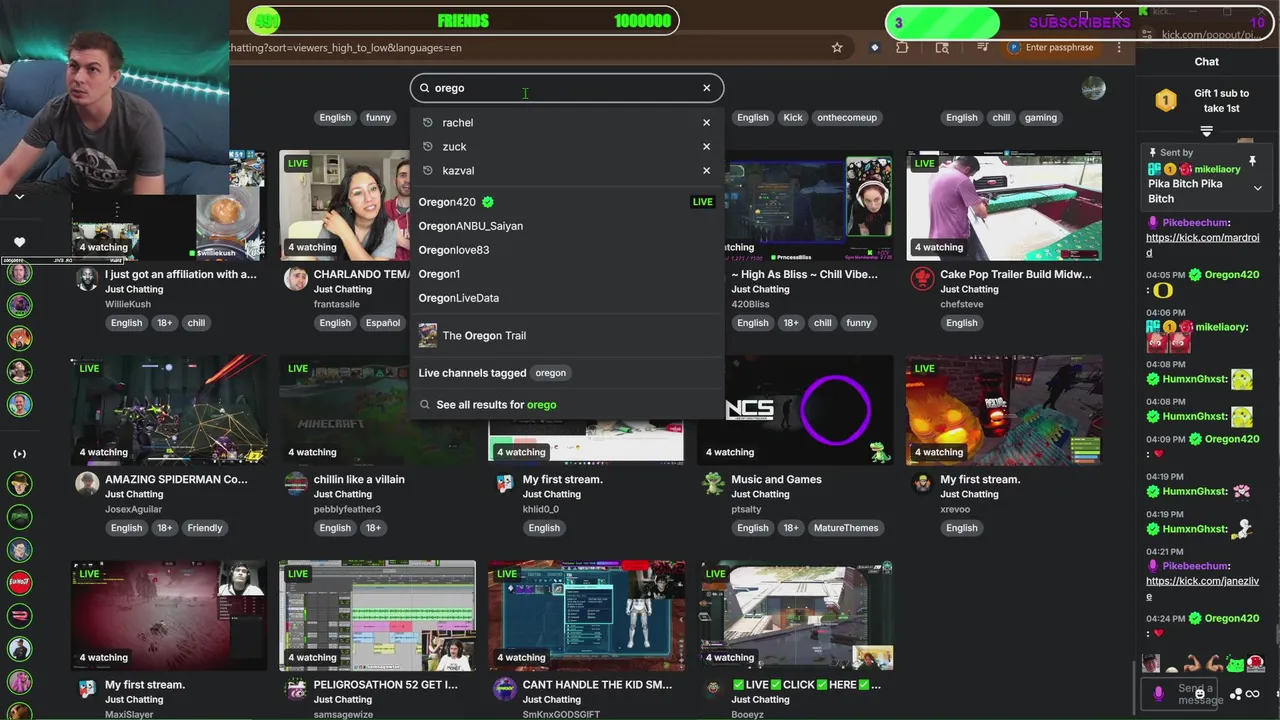
Task: Bookmark the page with the star icon
Action: 837,47
